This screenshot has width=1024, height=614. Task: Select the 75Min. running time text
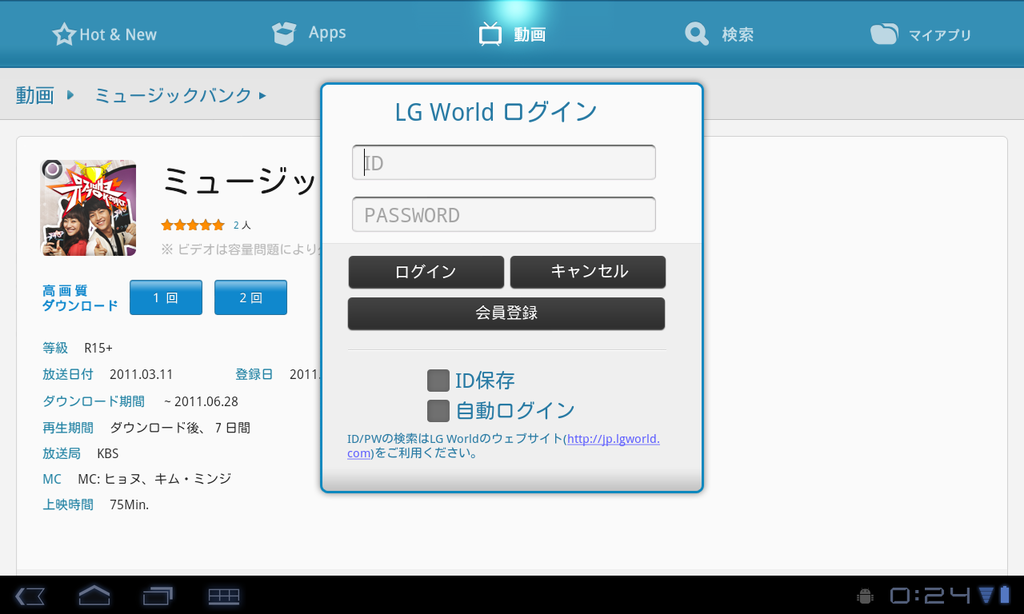[129, 505]
